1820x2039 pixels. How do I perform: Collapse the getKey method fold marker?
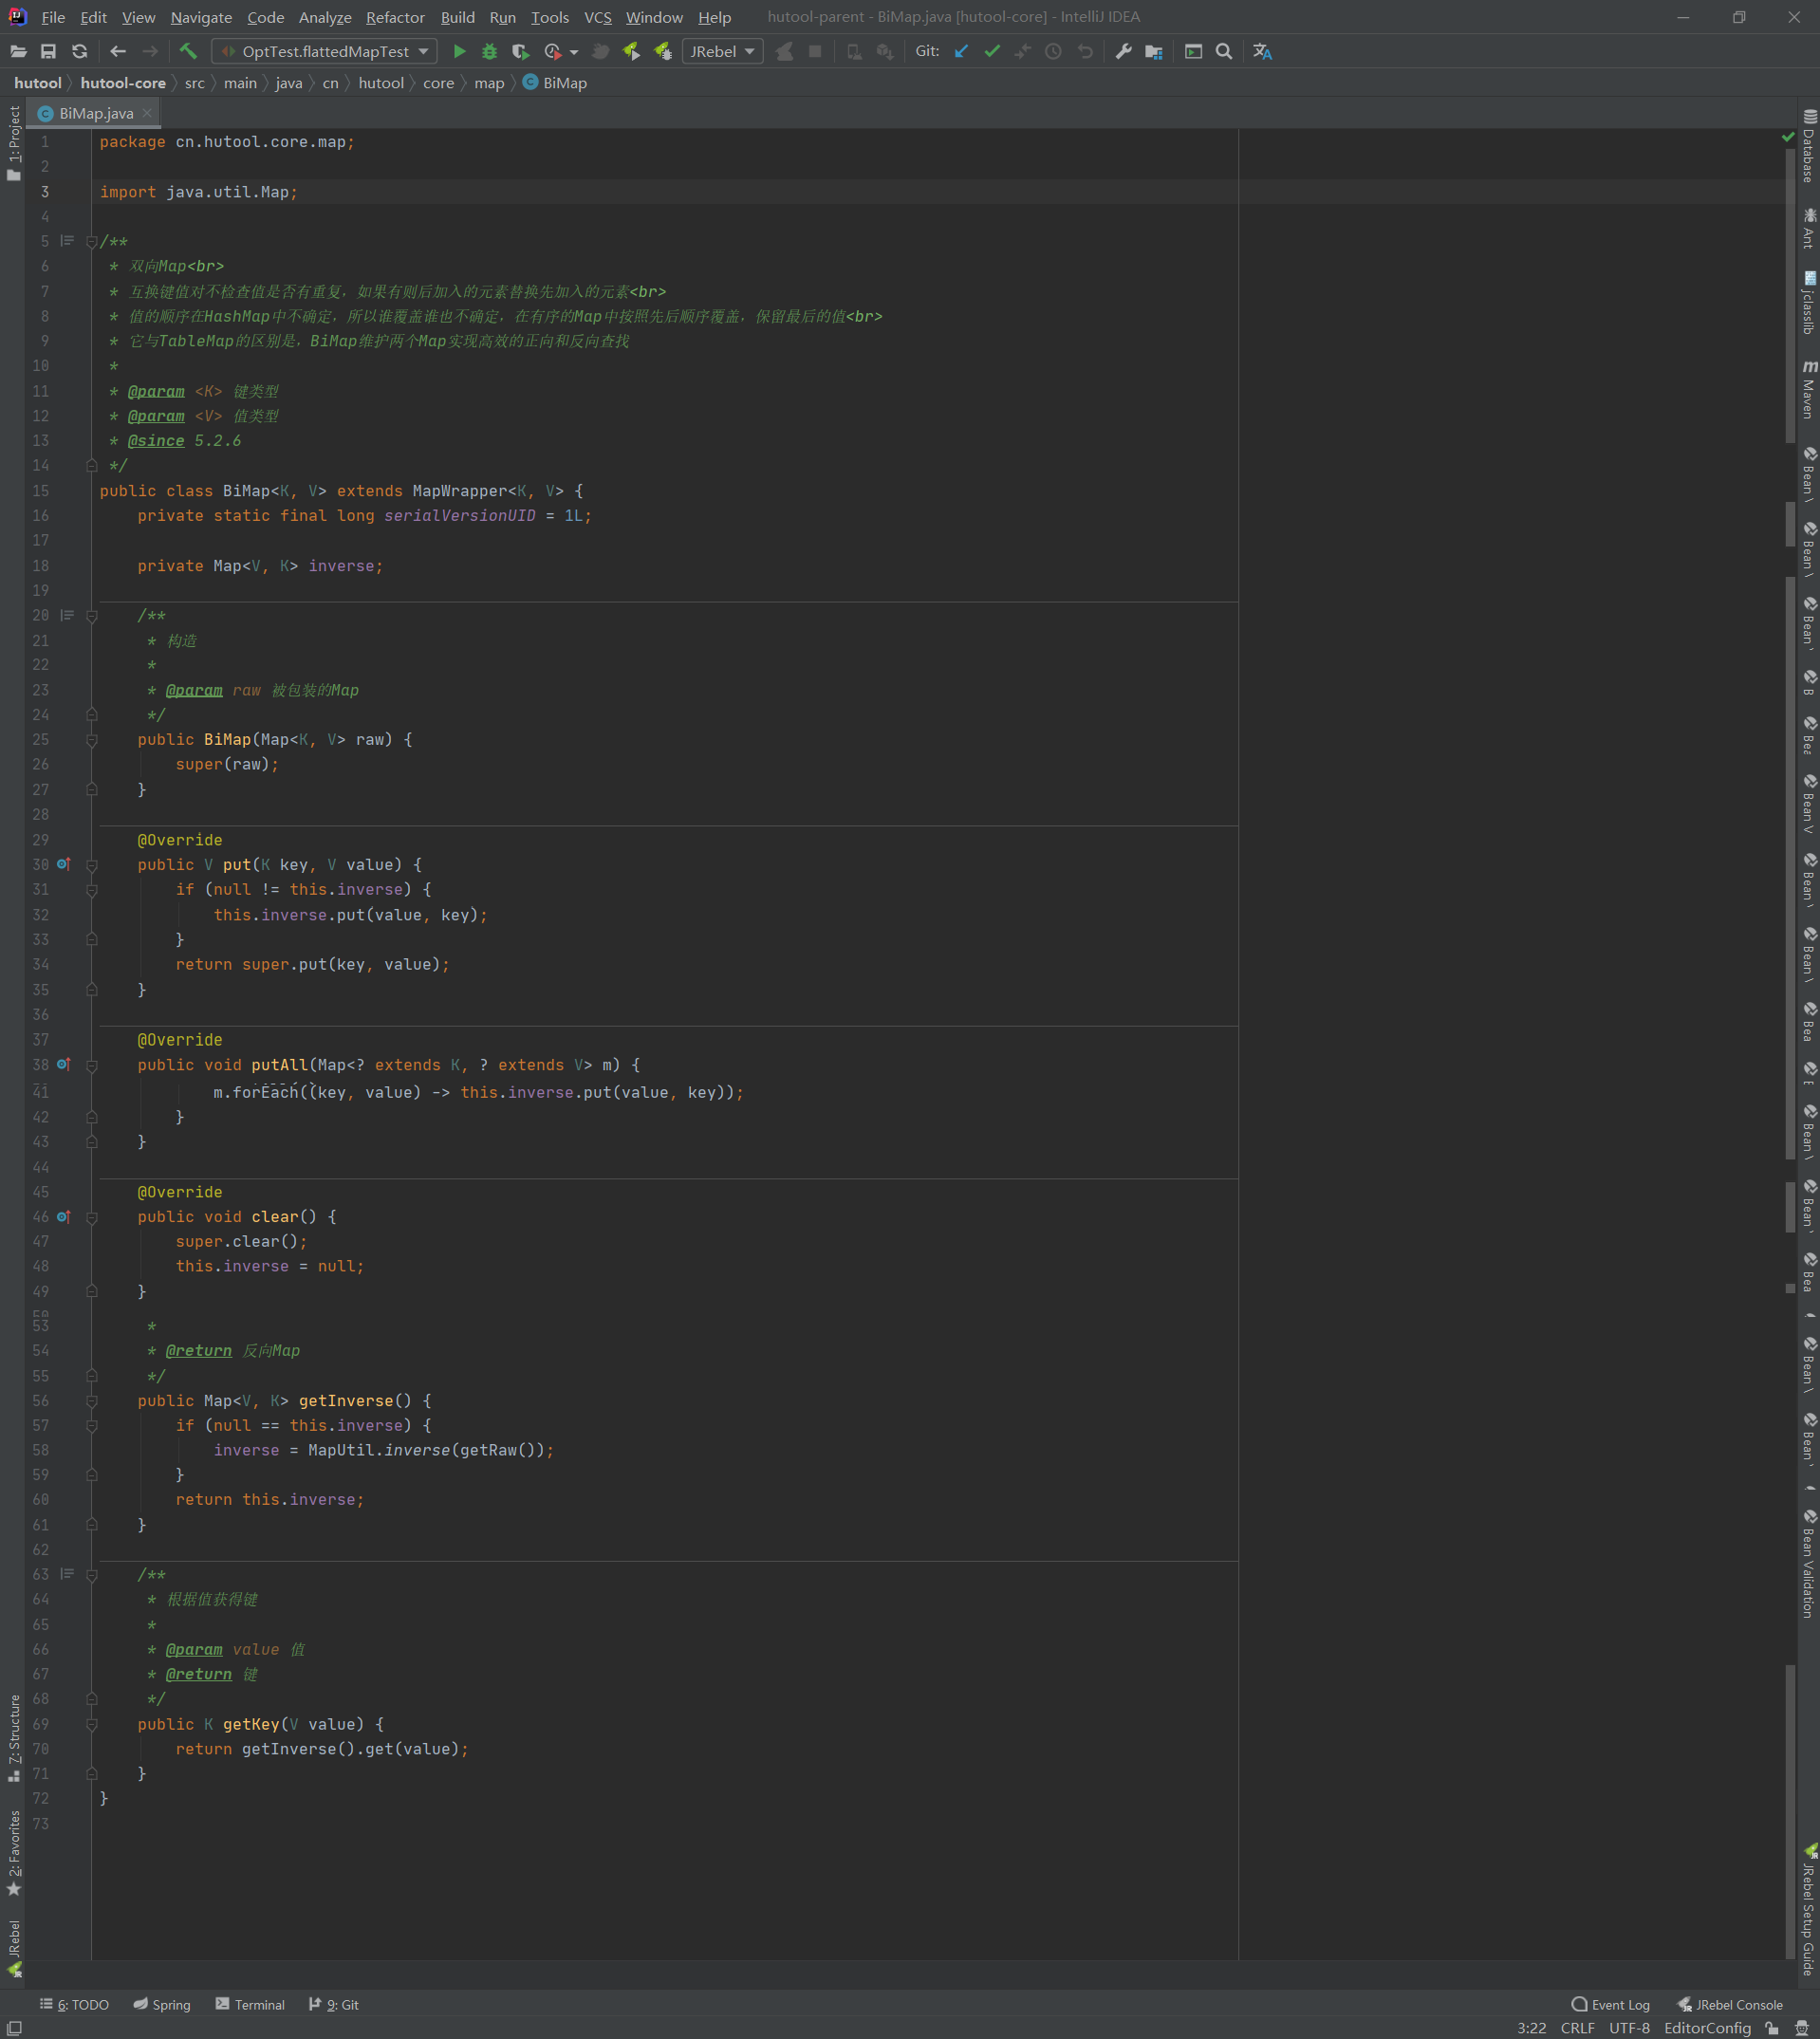tap(91, 1725)
